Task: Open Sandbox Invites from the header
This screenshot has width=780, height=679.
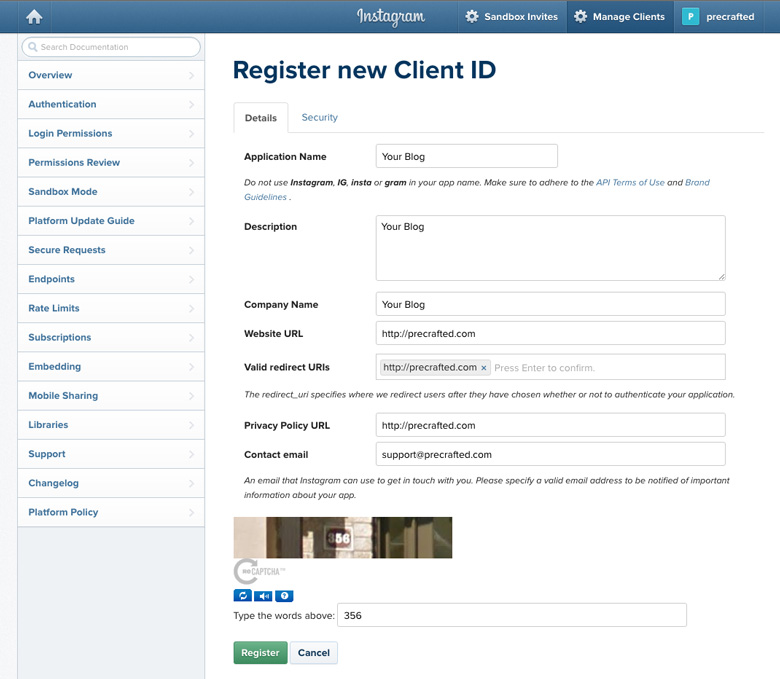Action: click(511, 16)
